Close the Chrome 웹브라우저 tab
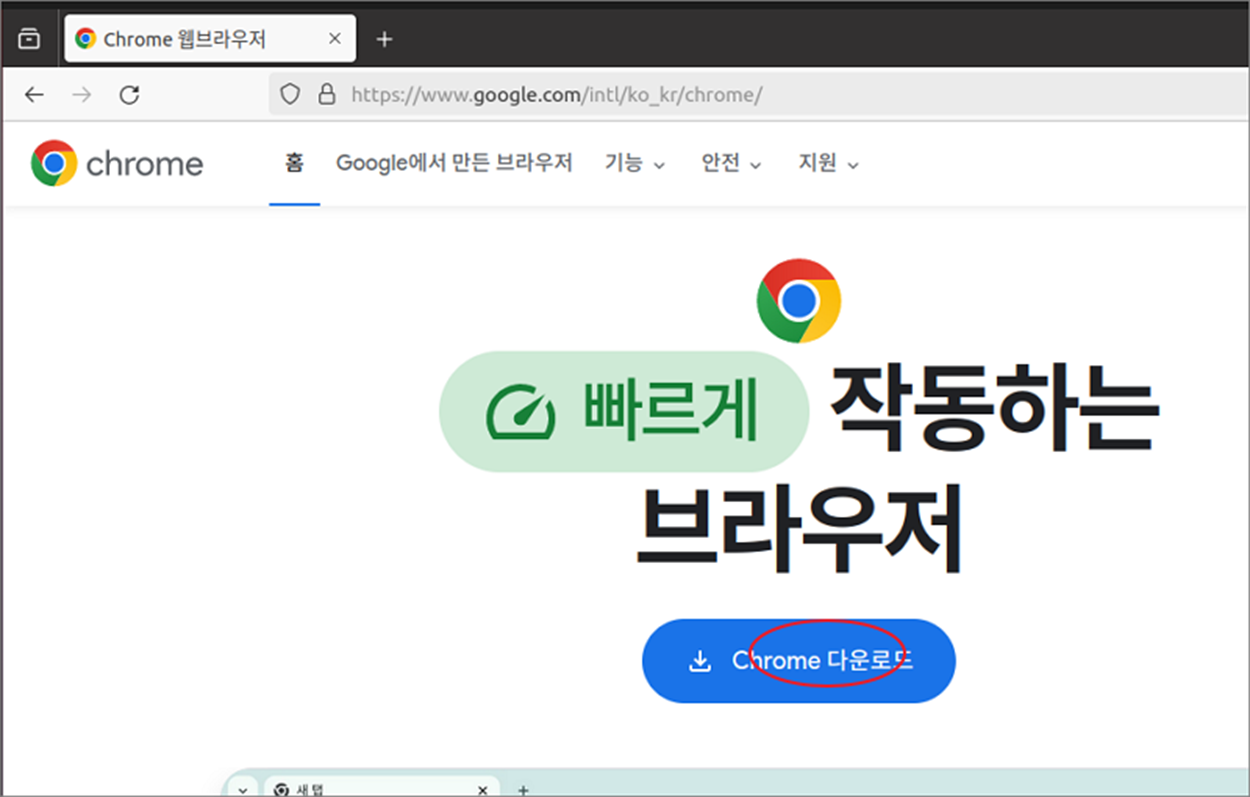 (x=335, y=39)
